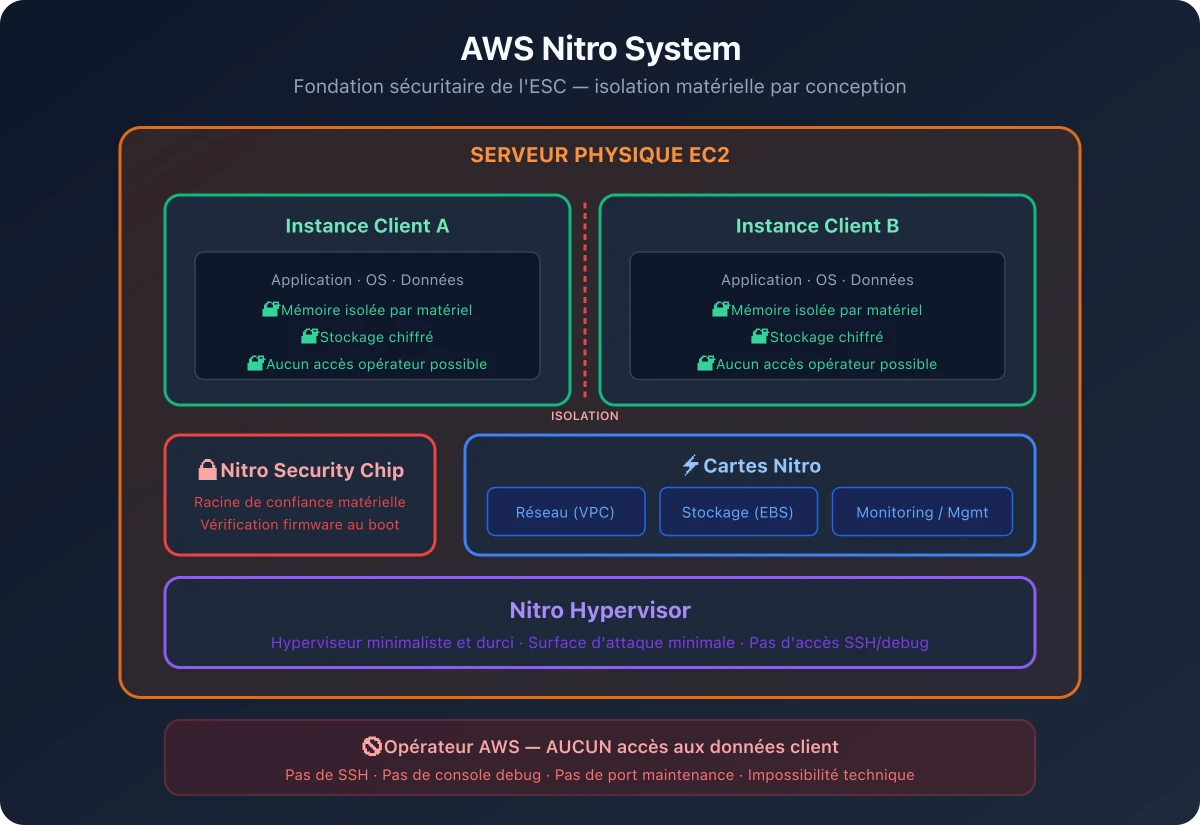The image size is (1200, 825).
Task: Click the SERVEUR PHYSIQUE EC2 heading
Action: 600,156
